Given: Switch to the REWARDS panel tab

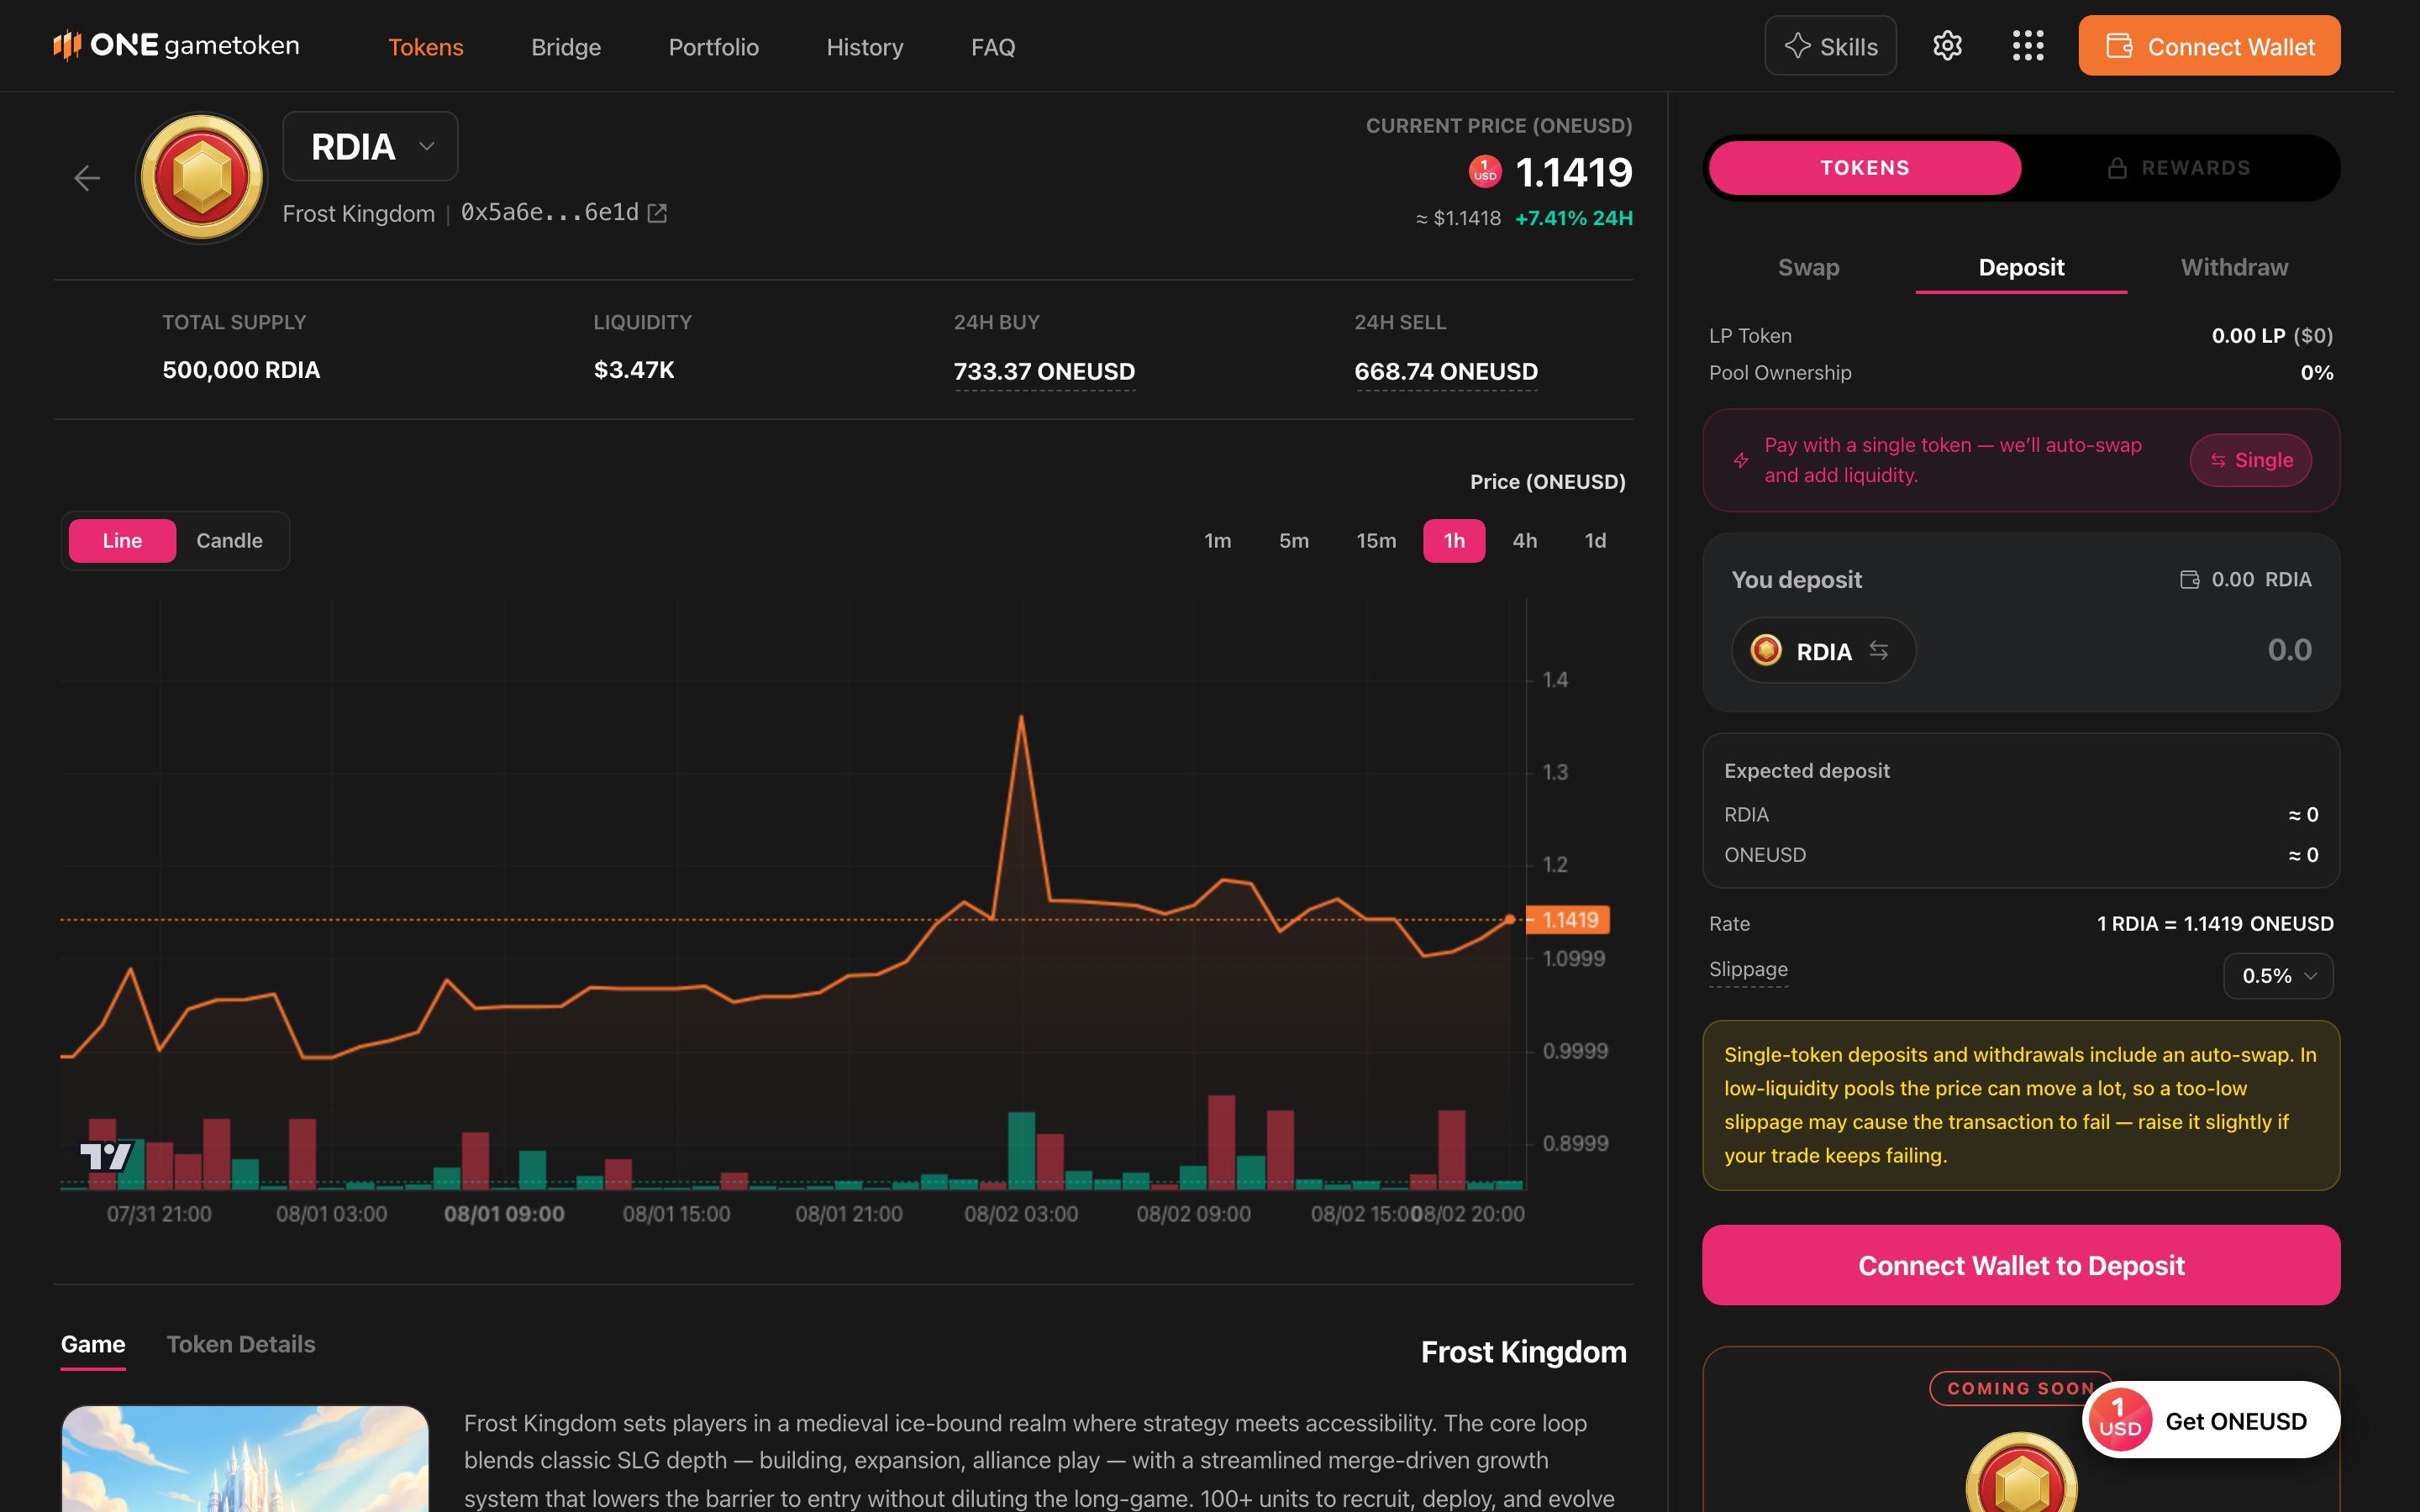Looking at the screenshot, I should click(2180, 168).
